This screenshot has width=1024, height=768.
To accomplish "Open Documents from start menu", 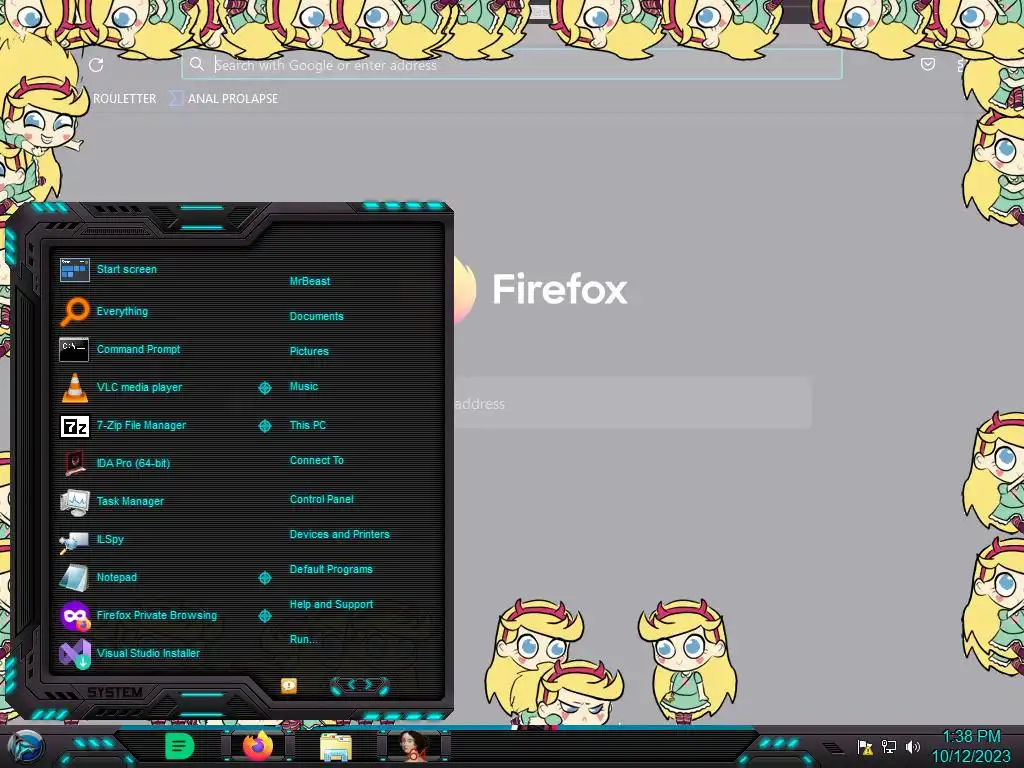I will click(316, 316).
